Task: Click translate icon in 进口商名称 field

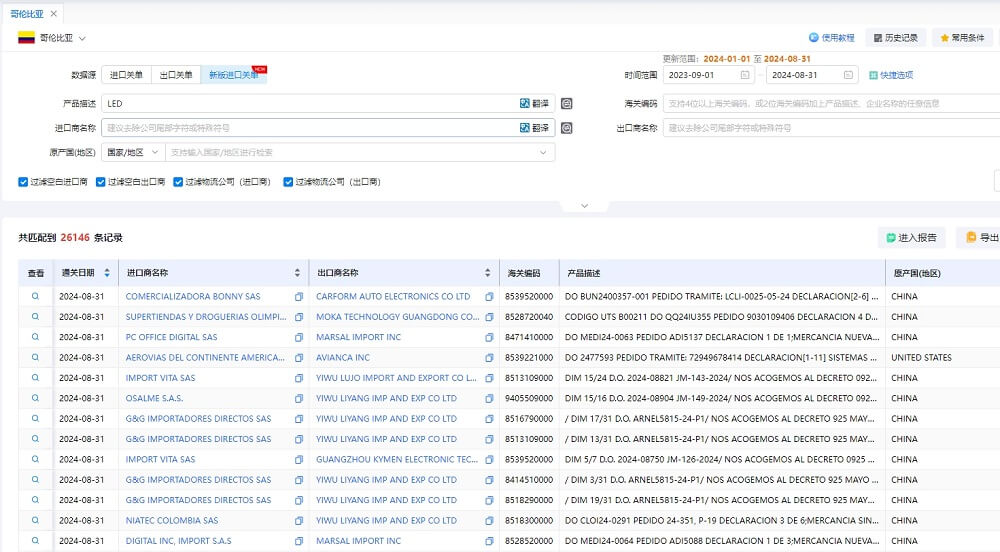Action: point(534,128)
